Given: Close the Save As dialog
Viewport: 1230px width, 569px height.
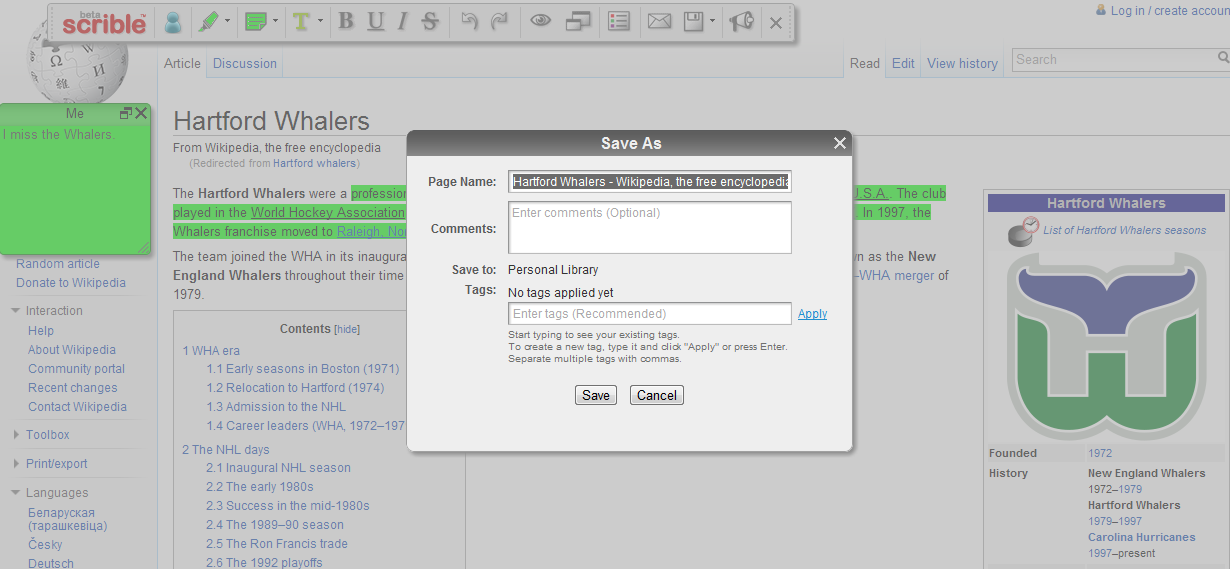Looking at the screenshot, I should point(840,143).
